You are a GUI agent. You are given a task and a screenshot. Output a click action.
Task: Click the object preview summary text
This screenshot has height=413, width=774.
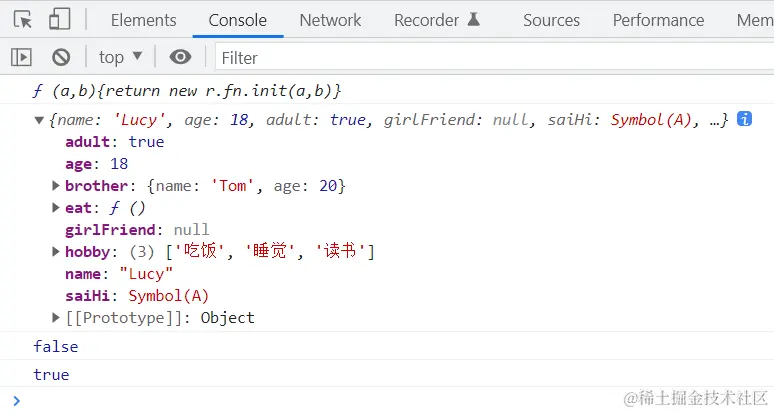(388, 120)
